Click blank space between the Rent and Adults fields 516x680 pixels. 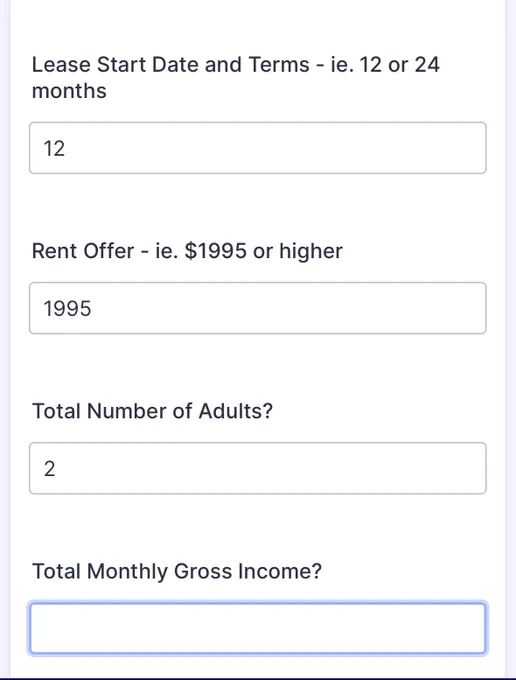click(x=258, y=366)
